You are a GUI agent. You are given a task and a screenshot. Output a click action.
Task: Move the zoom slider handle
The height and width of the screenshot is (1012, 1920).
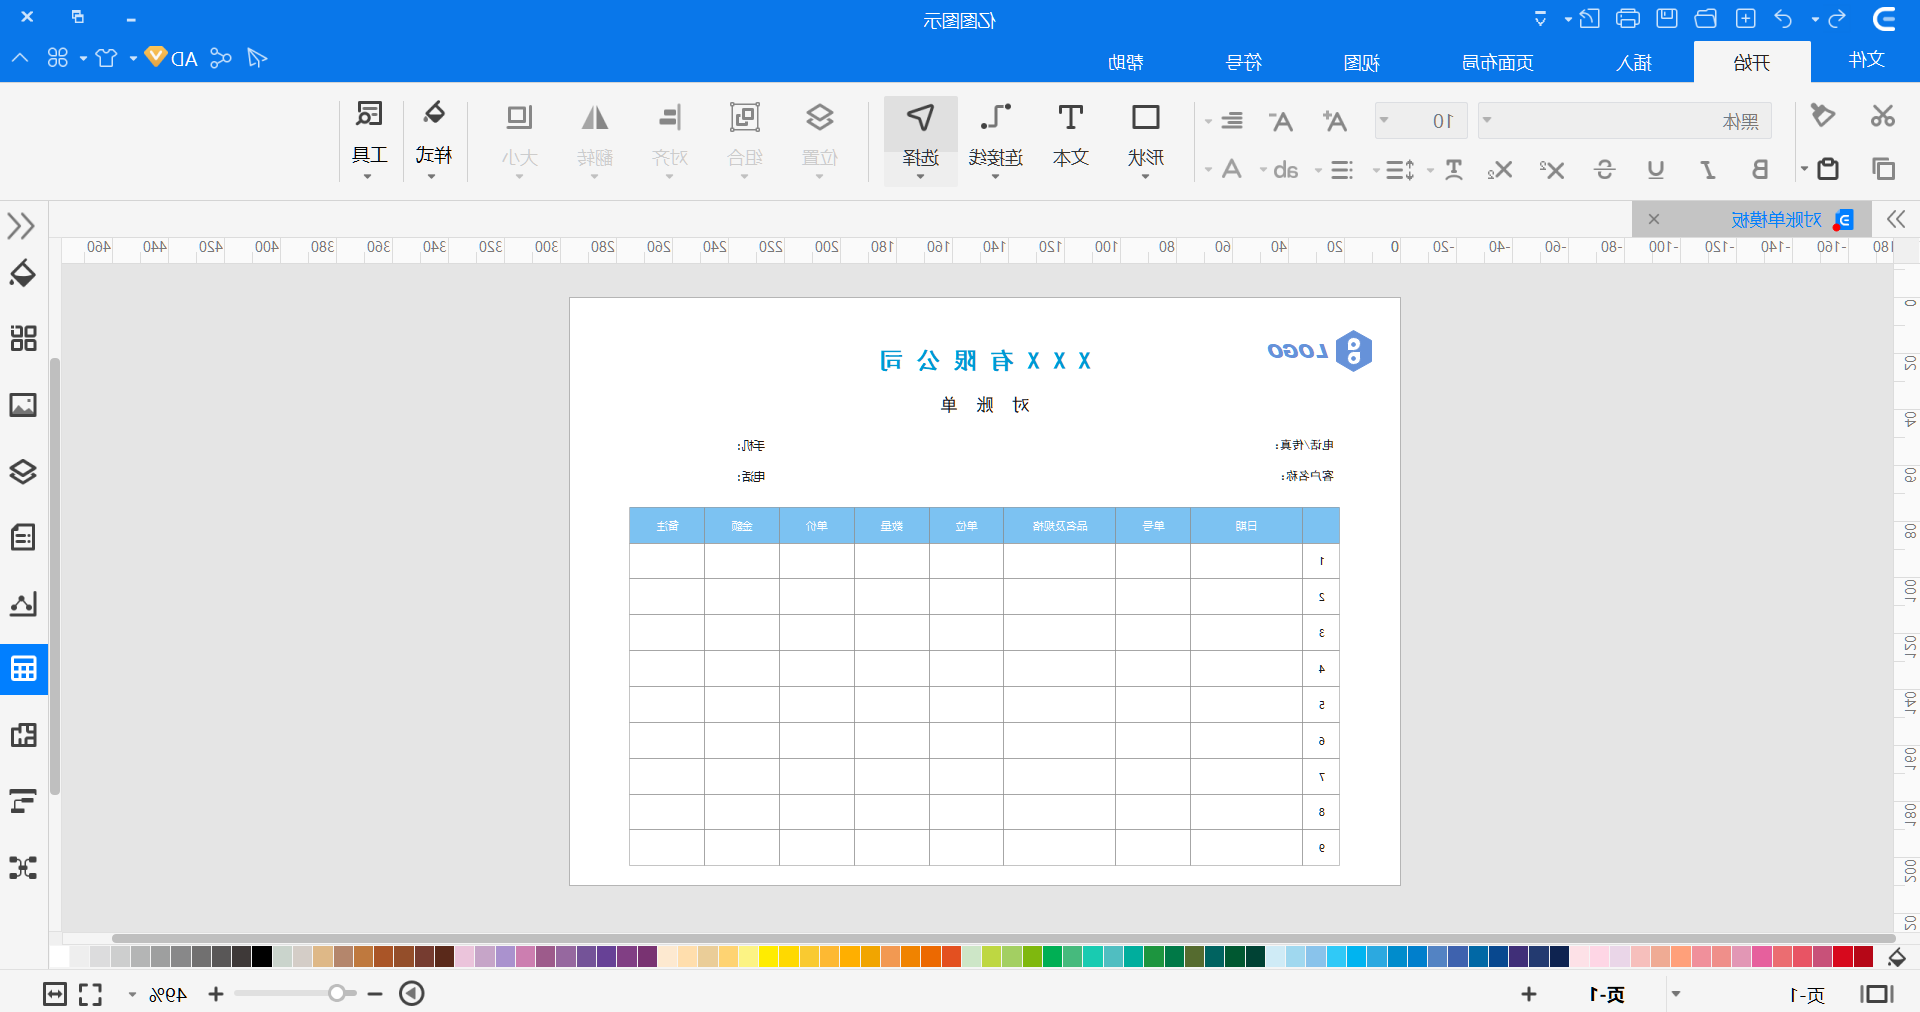pos(338,993)
